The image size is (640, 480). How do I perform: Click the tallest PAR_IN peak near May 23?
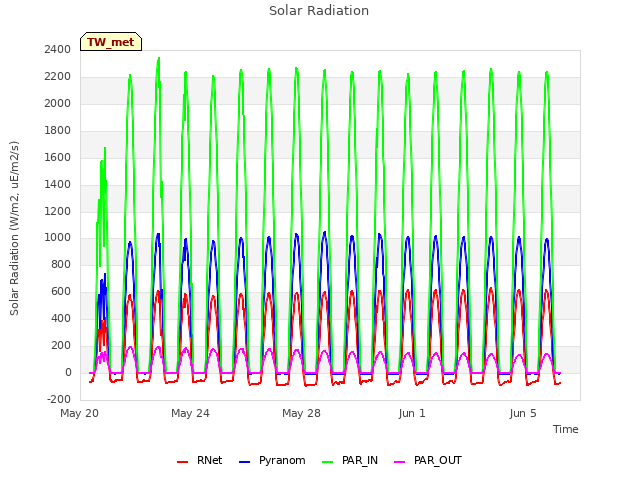pyautogui.click(x=159, y=58)
